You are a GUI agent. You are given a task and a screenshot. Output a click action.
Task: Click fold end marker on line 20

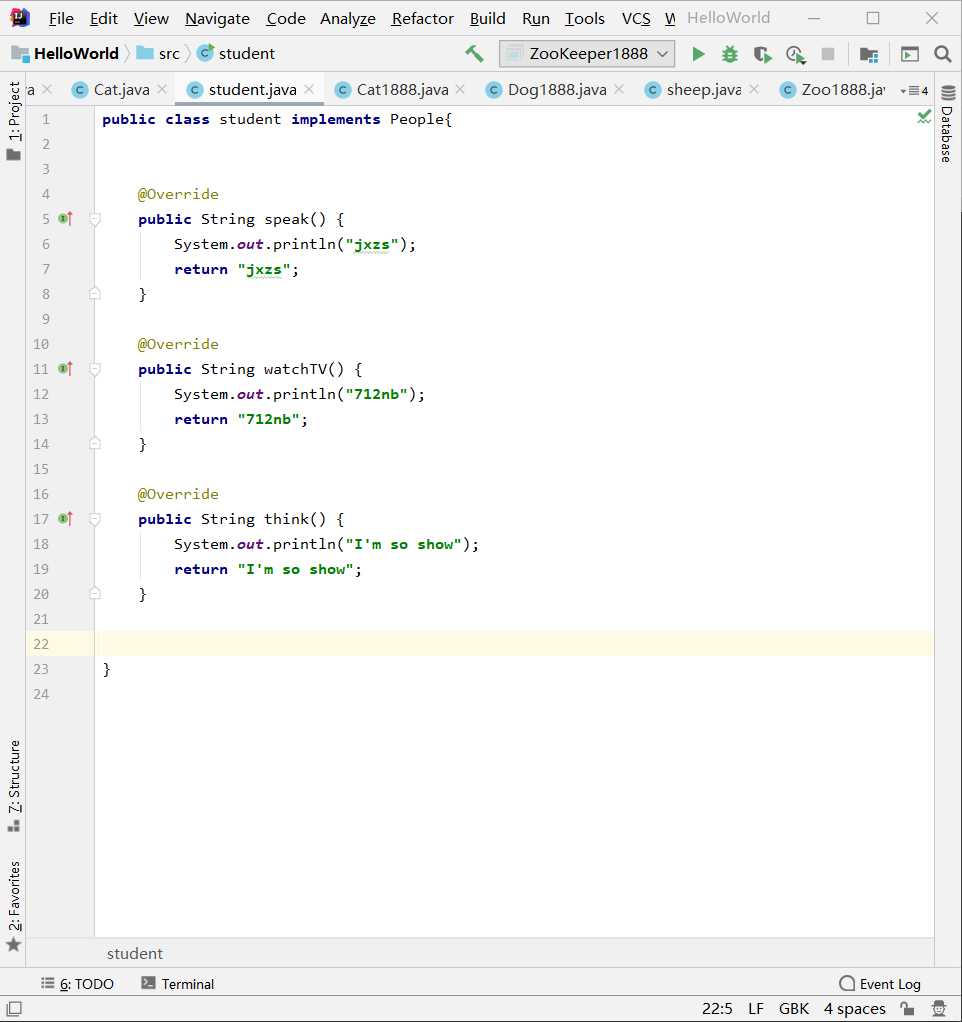(x=95, y=592)
